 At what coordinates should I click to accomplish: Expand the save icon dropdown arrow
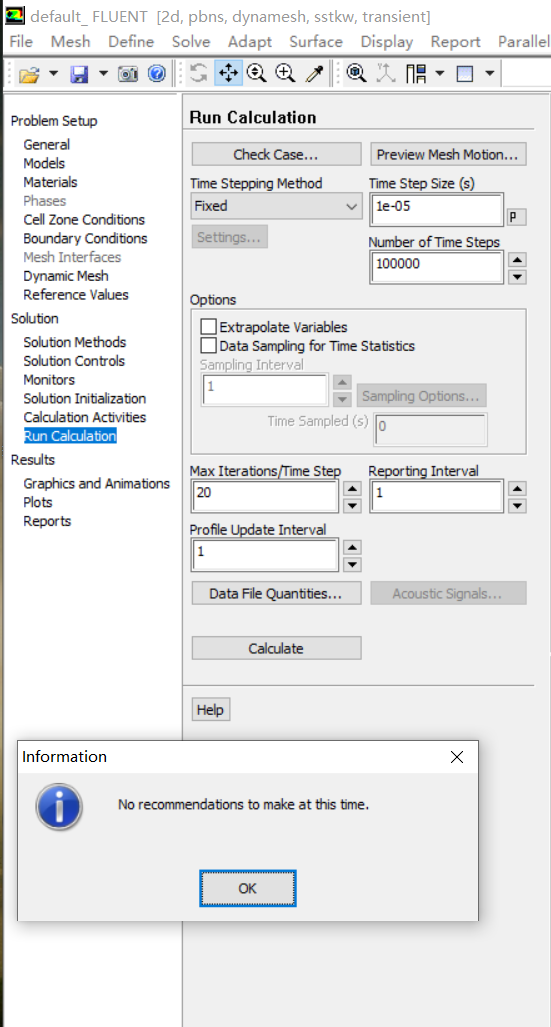(x=104, y=73)
